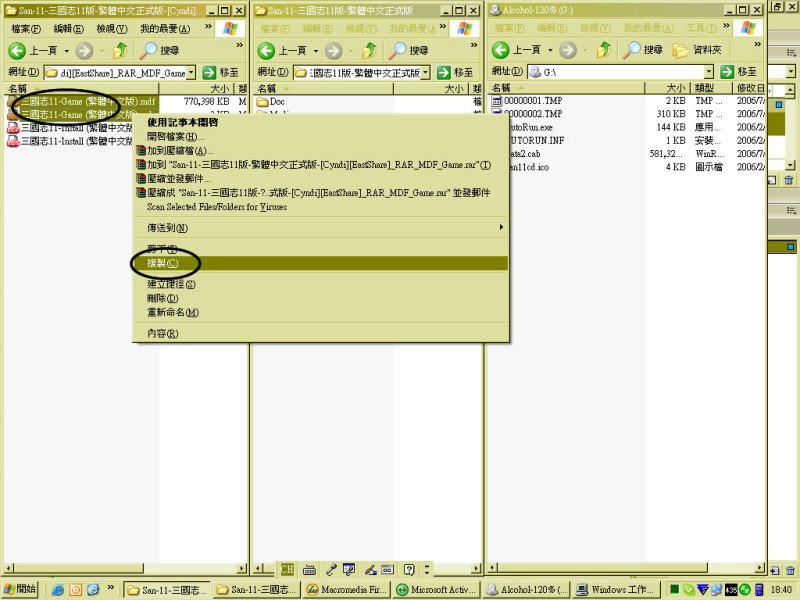Viewport: 800px width, 600px height.
Task: Click the IME help question-mark icon
Action: pos(409,569)
